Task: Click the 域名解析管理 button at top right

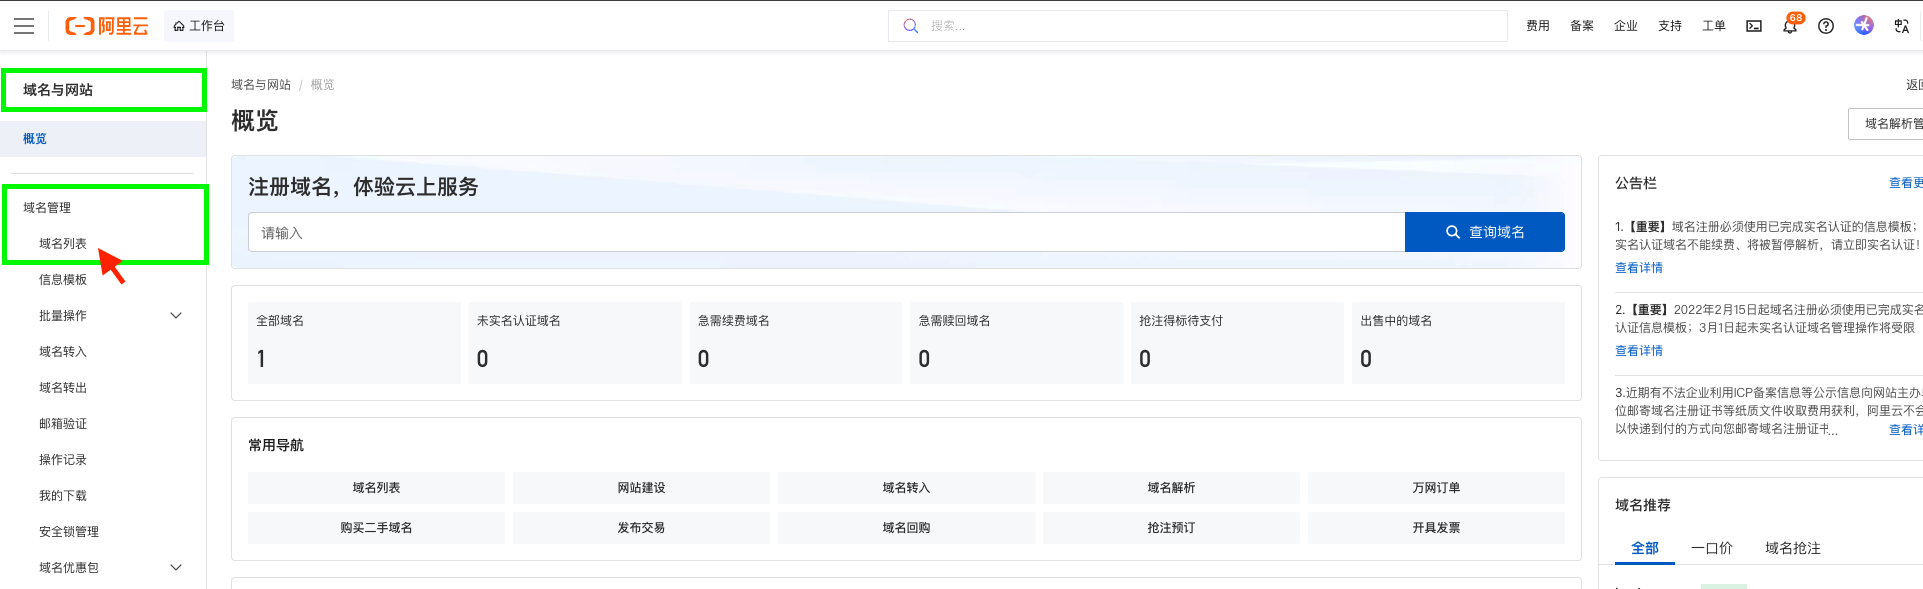Action: point(1886,124)
